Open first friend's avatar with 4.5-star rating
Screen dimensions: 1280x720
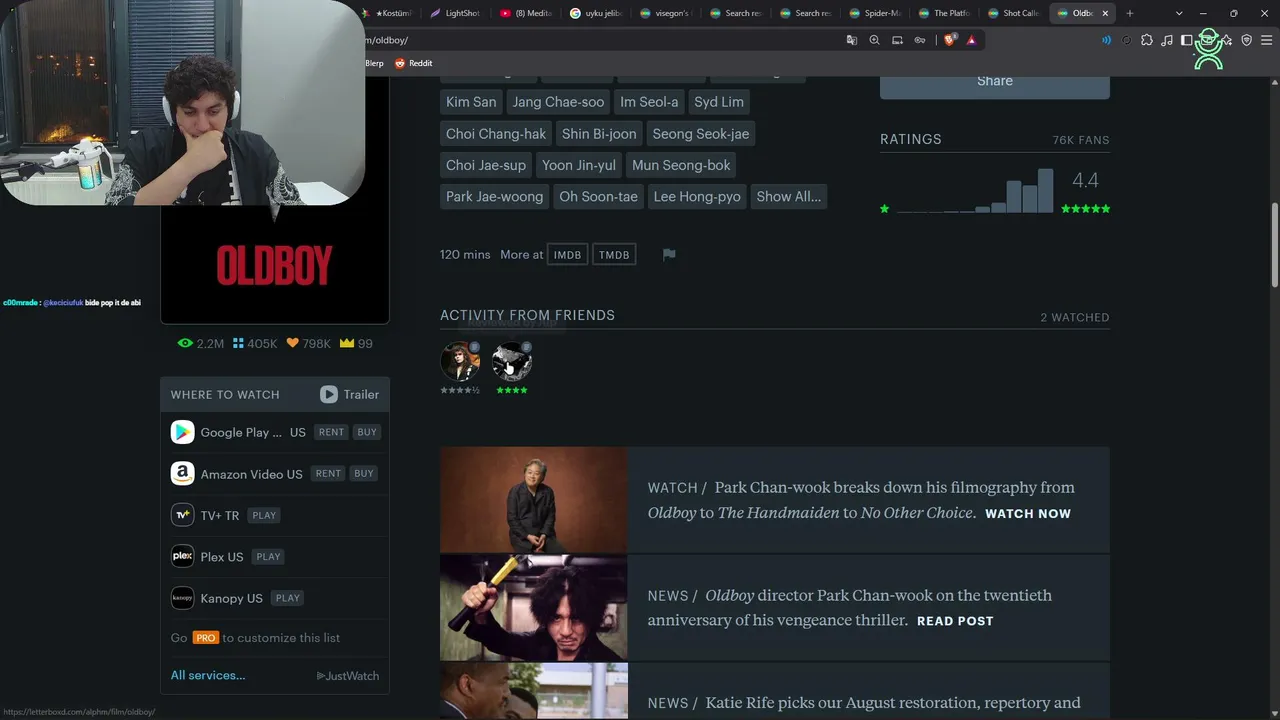pyautogui.click(x=460, y=361)
